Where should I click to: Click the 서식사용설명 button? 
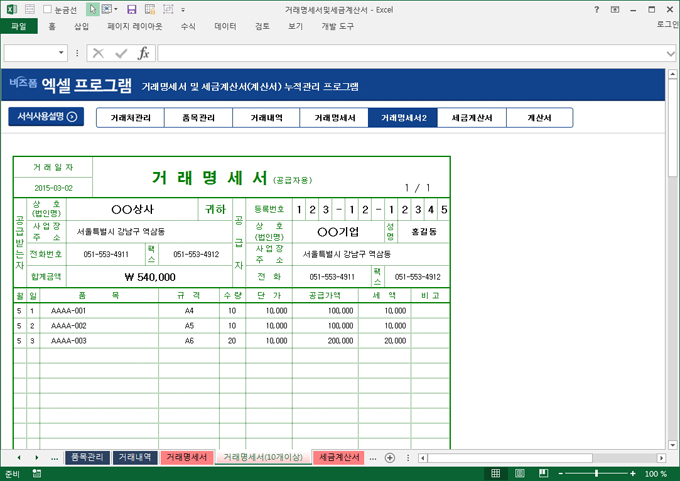[x=47, y=117]
